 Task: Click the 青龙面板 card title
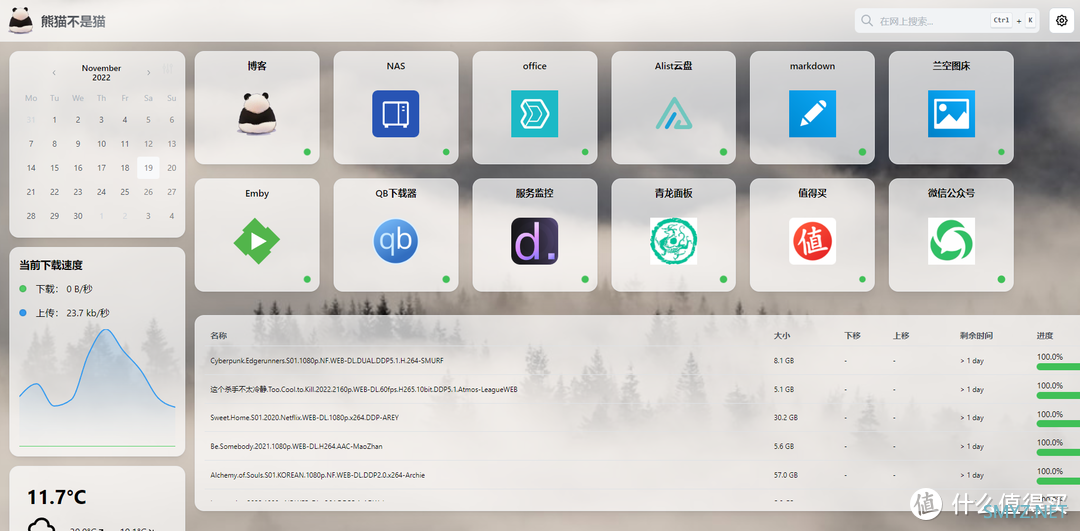674,194
